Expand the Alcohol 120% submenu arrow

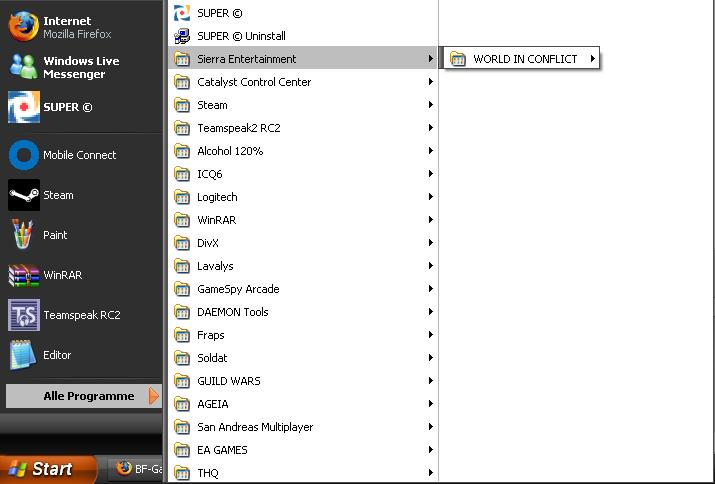pyautogui.click(x=430, y=151)
